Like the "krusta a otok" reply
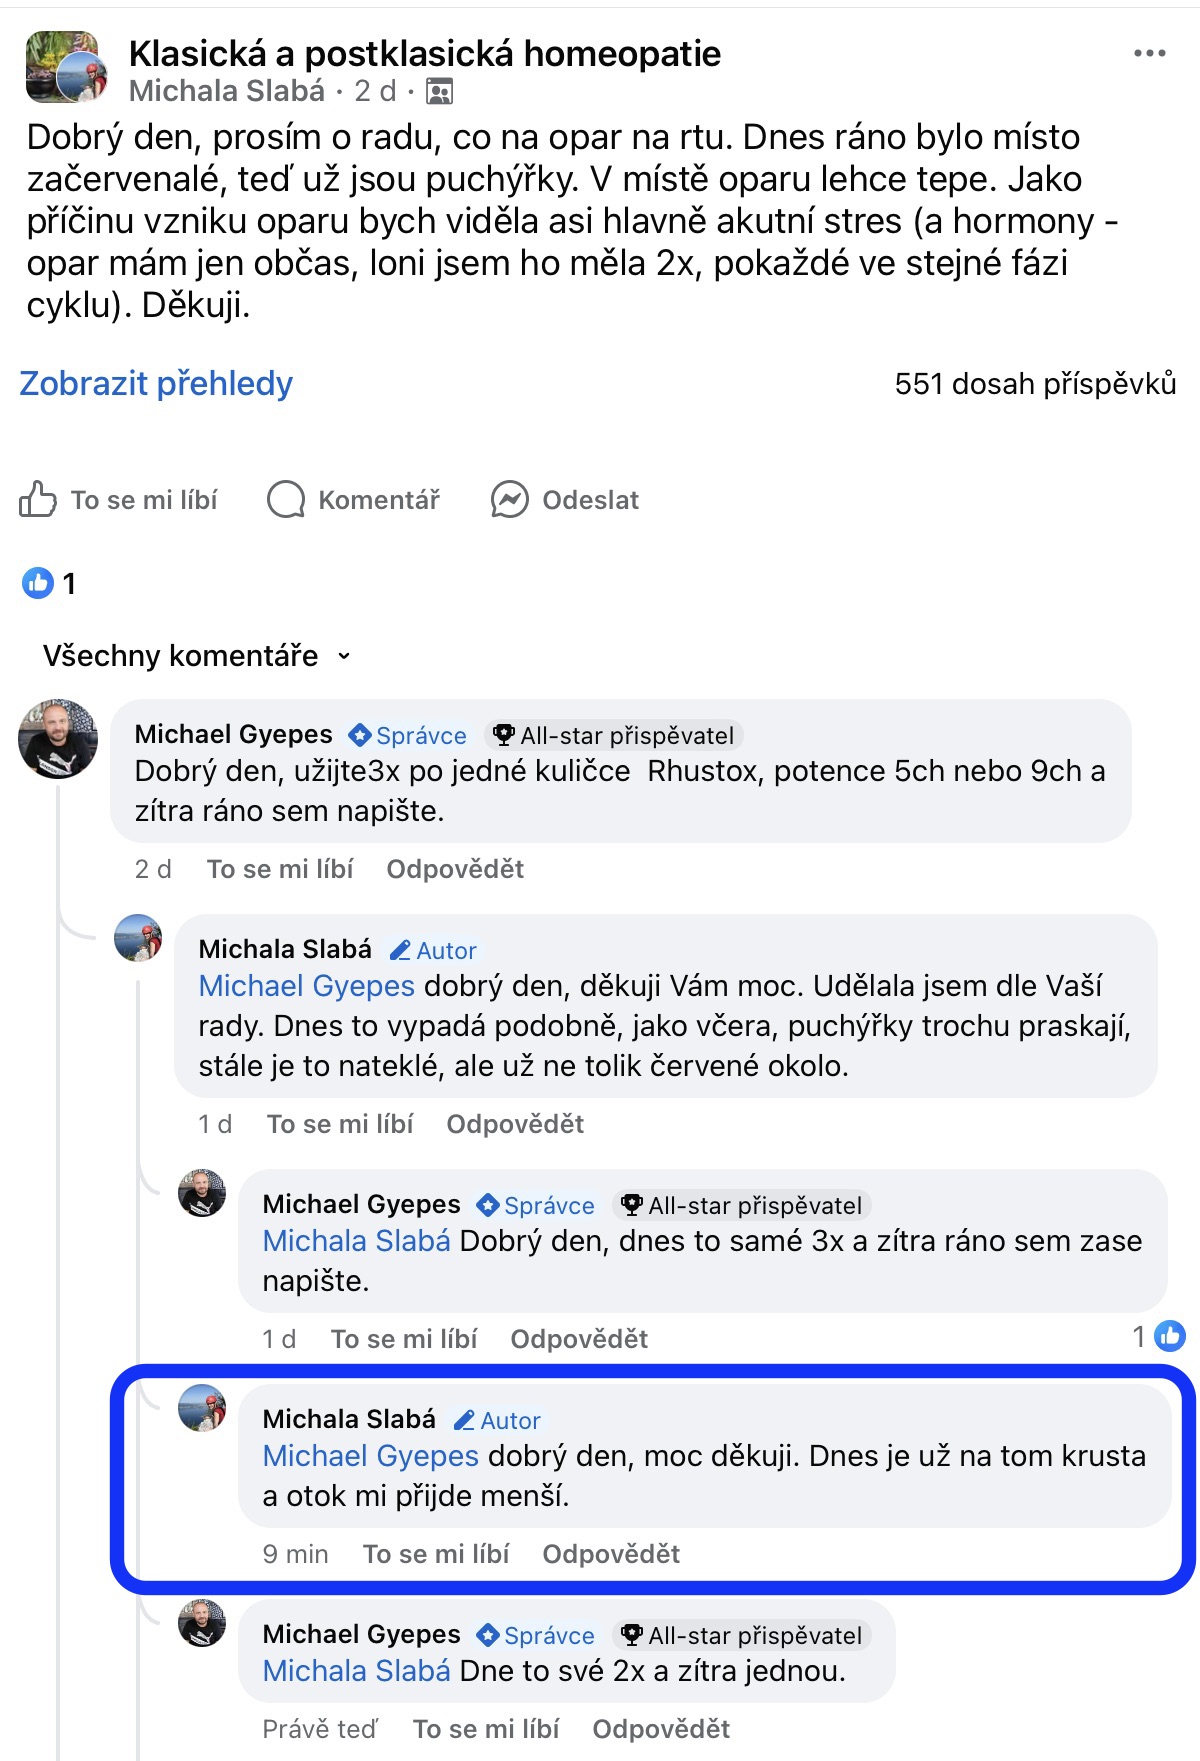 436,1554
